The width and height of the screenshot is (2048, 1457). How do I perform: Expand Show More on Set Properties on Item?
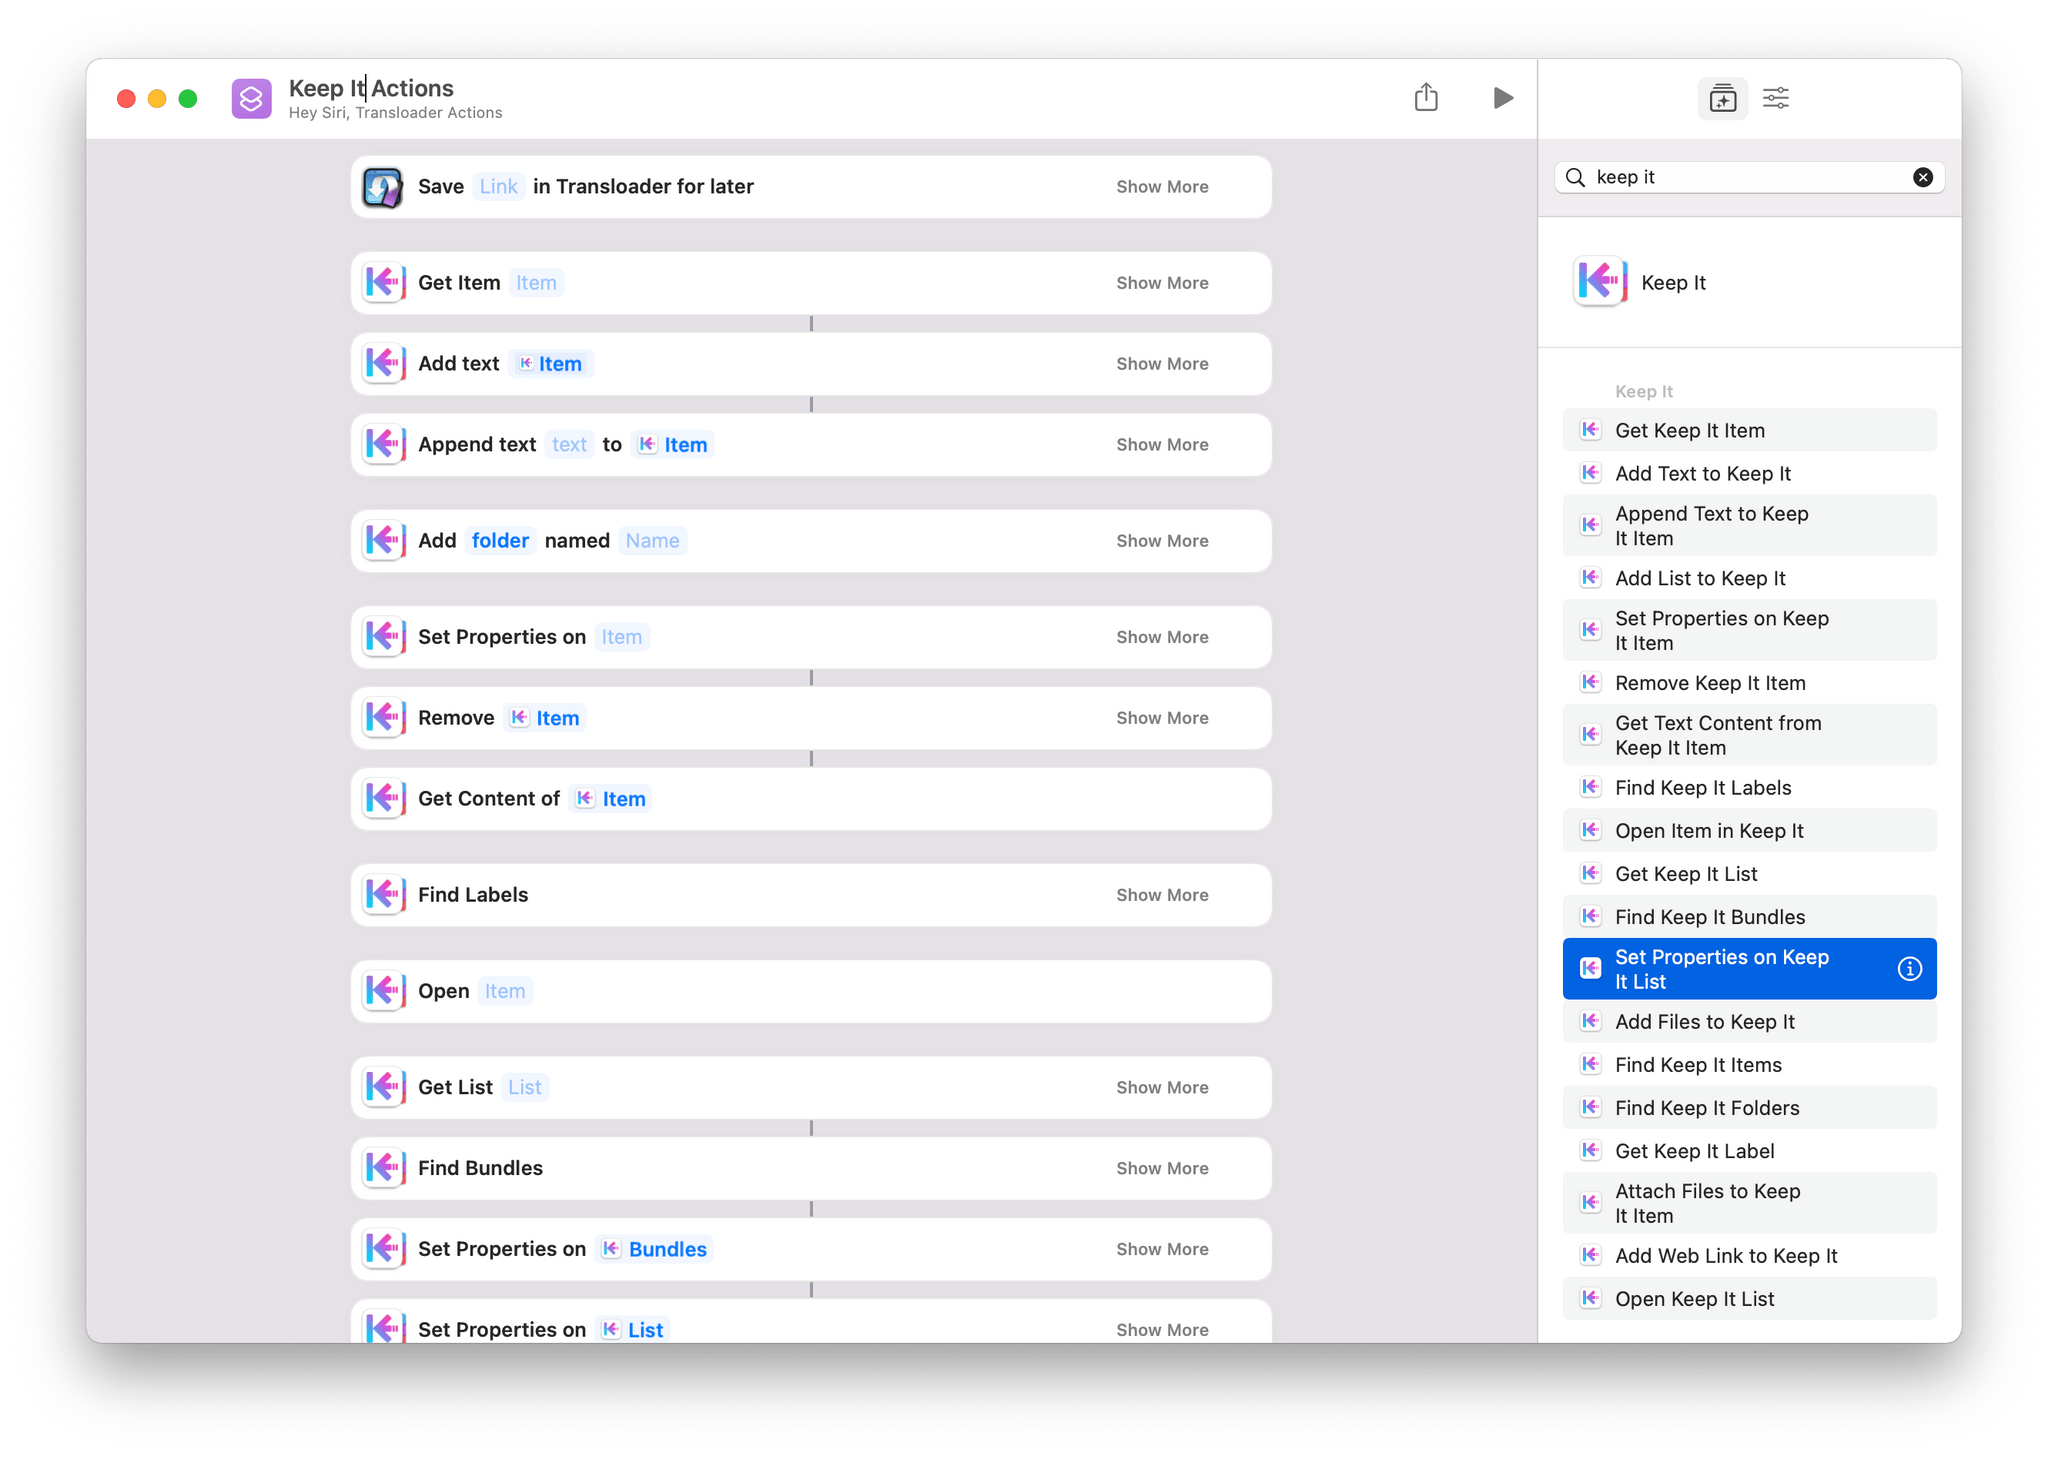pos(1162,637)
